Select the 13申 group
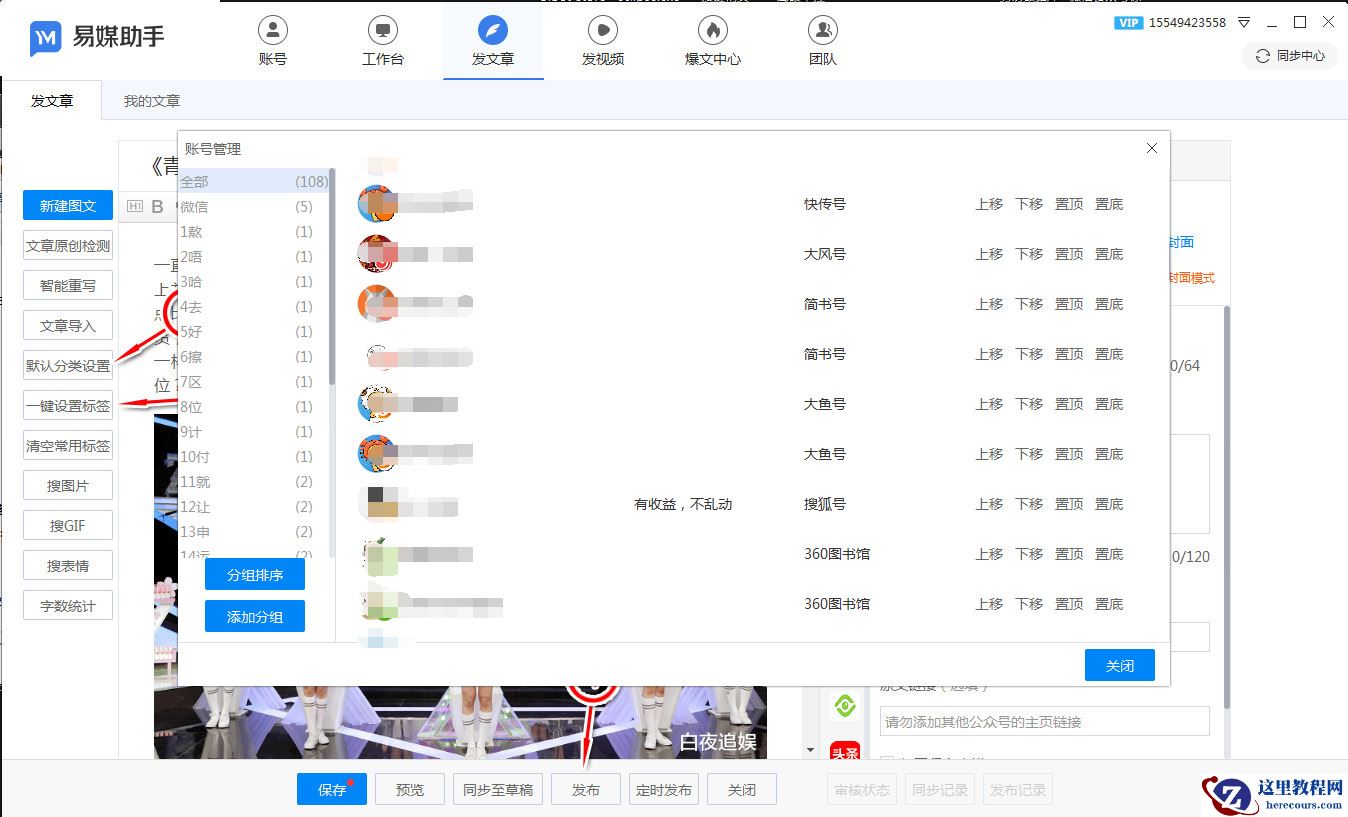This screenshot has height=817, width=1348. [253, 532]
